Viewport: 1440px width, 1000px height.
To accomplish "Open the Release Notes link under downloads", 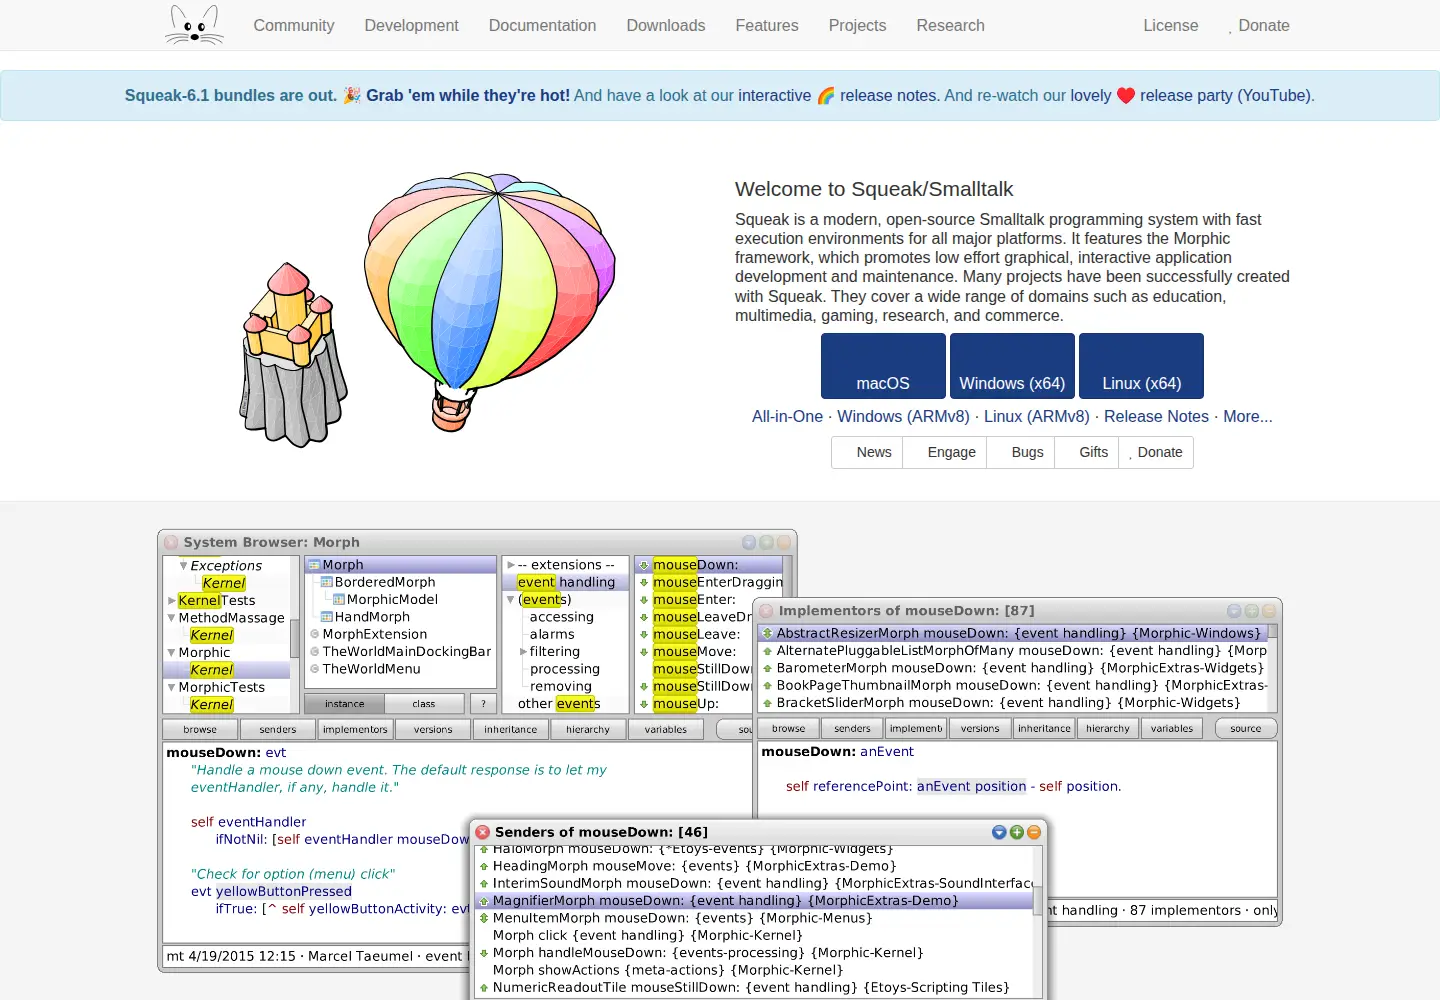I will click(1156, 417).
